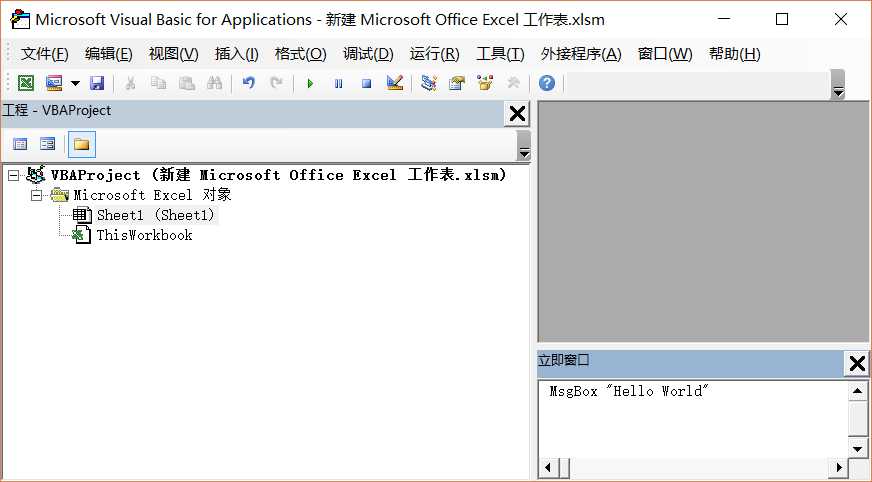Click the Paste clipboard icon
Image resolution: width=872 pixels, height=482 pixels.
click(187, 83)
